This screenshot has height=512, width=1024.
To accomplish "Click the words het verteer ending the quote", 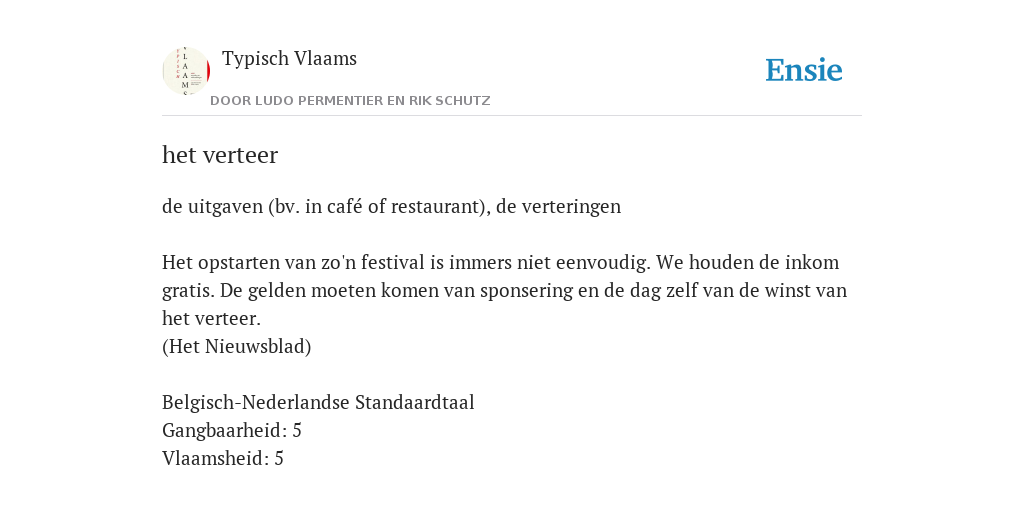I will coord(211,319).
